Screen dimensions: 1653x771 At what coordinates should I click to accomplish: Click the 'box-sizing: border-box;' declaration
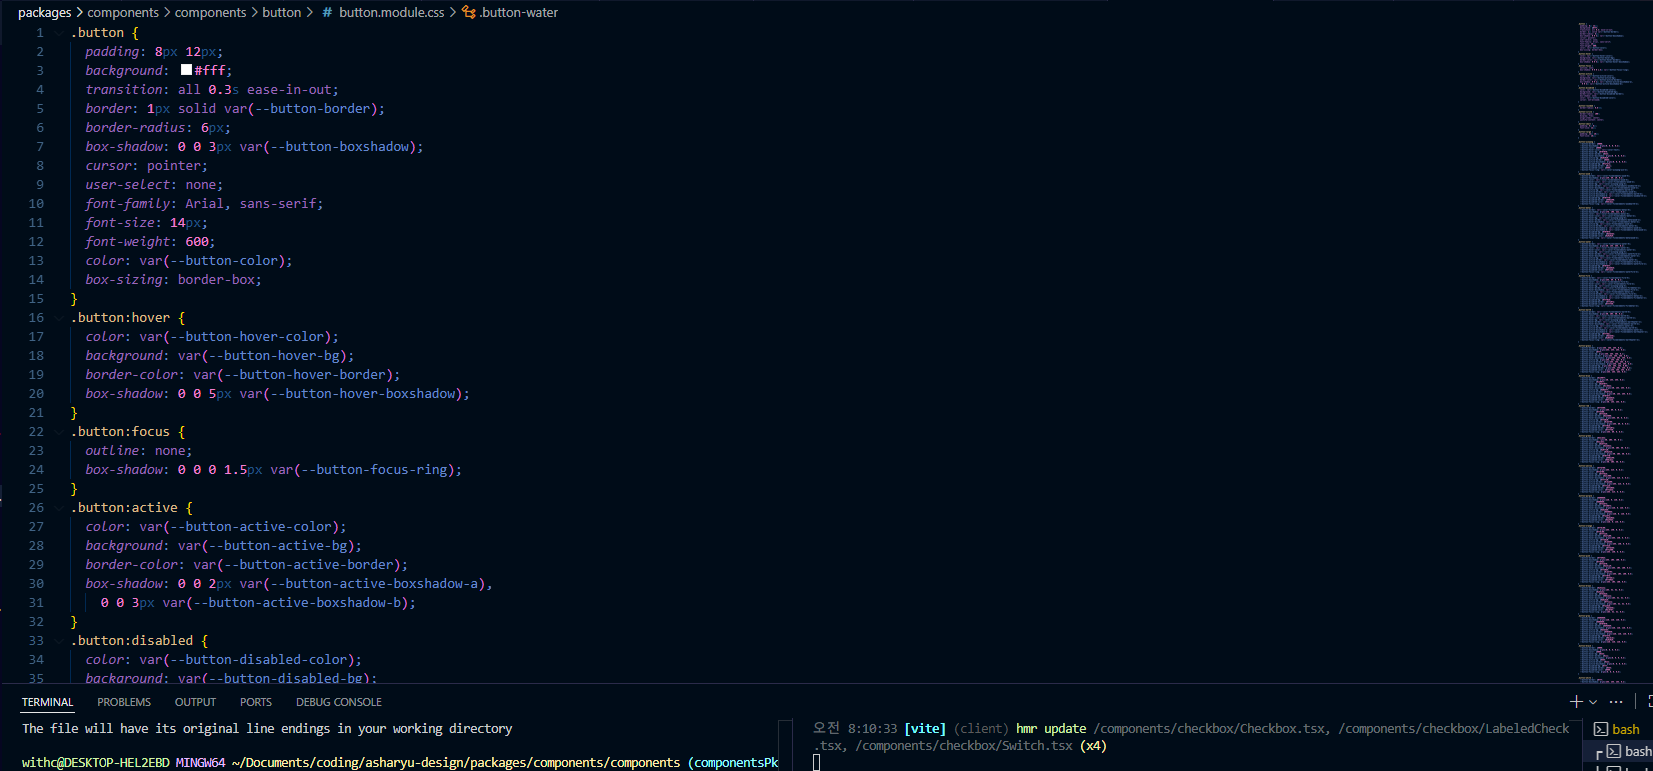[174, 280]
